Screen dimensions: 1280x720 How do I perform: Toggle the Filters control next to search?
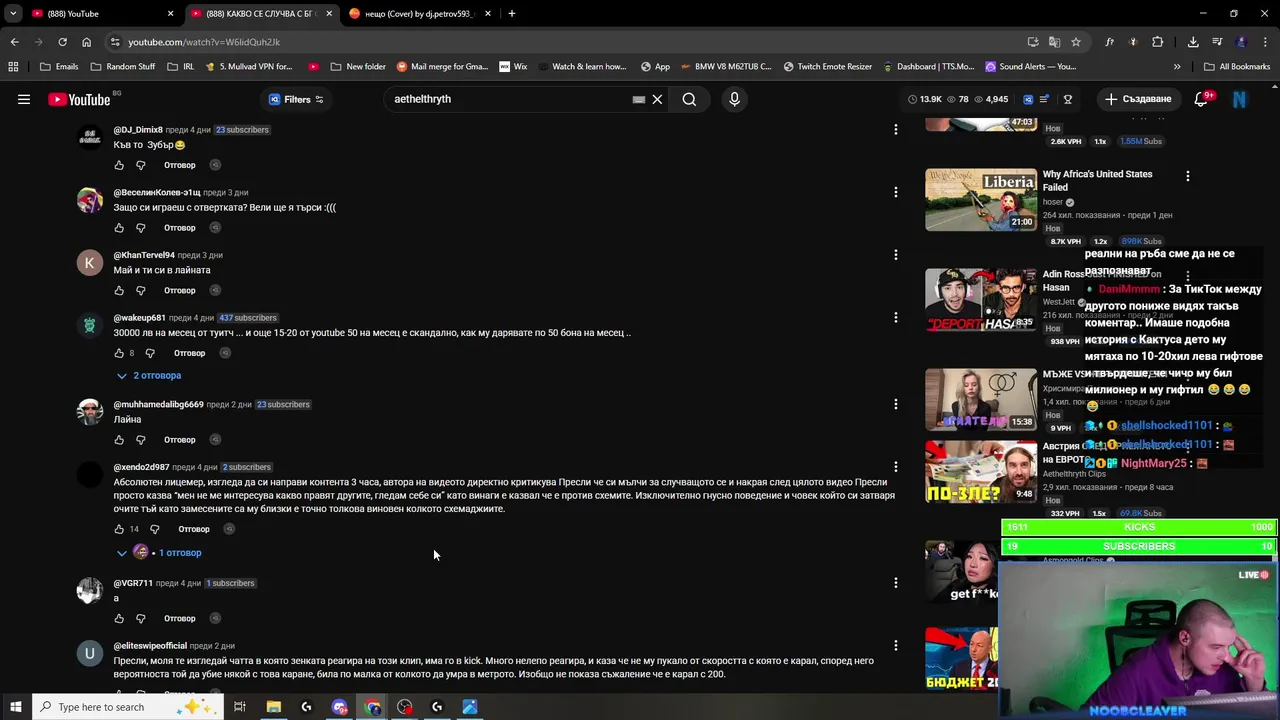(x=296, y=99)
